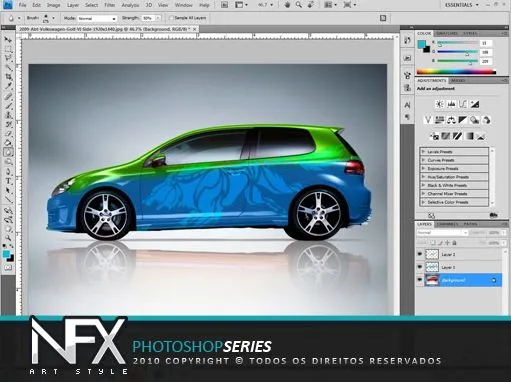Switch to the Masks tab
Image resolution: width=511 pixels, height=382 pixels.
tap(458, 81)
